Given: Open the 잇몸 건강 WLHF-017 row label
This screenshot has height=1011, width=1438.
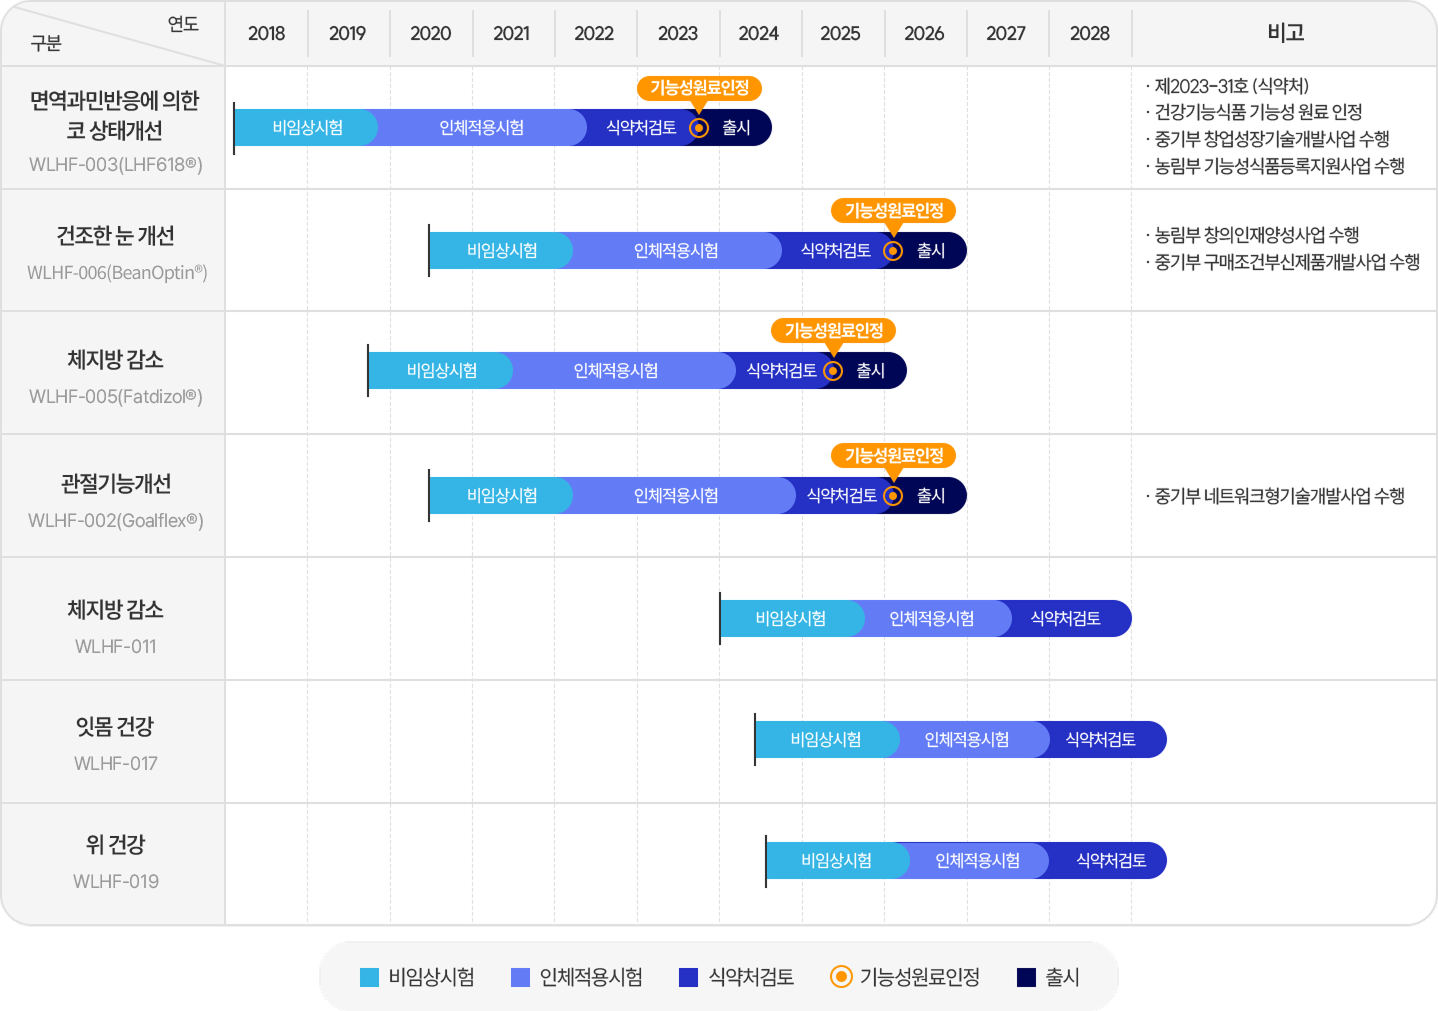Looking at the screenshot, I should click(x=115, y=742).
